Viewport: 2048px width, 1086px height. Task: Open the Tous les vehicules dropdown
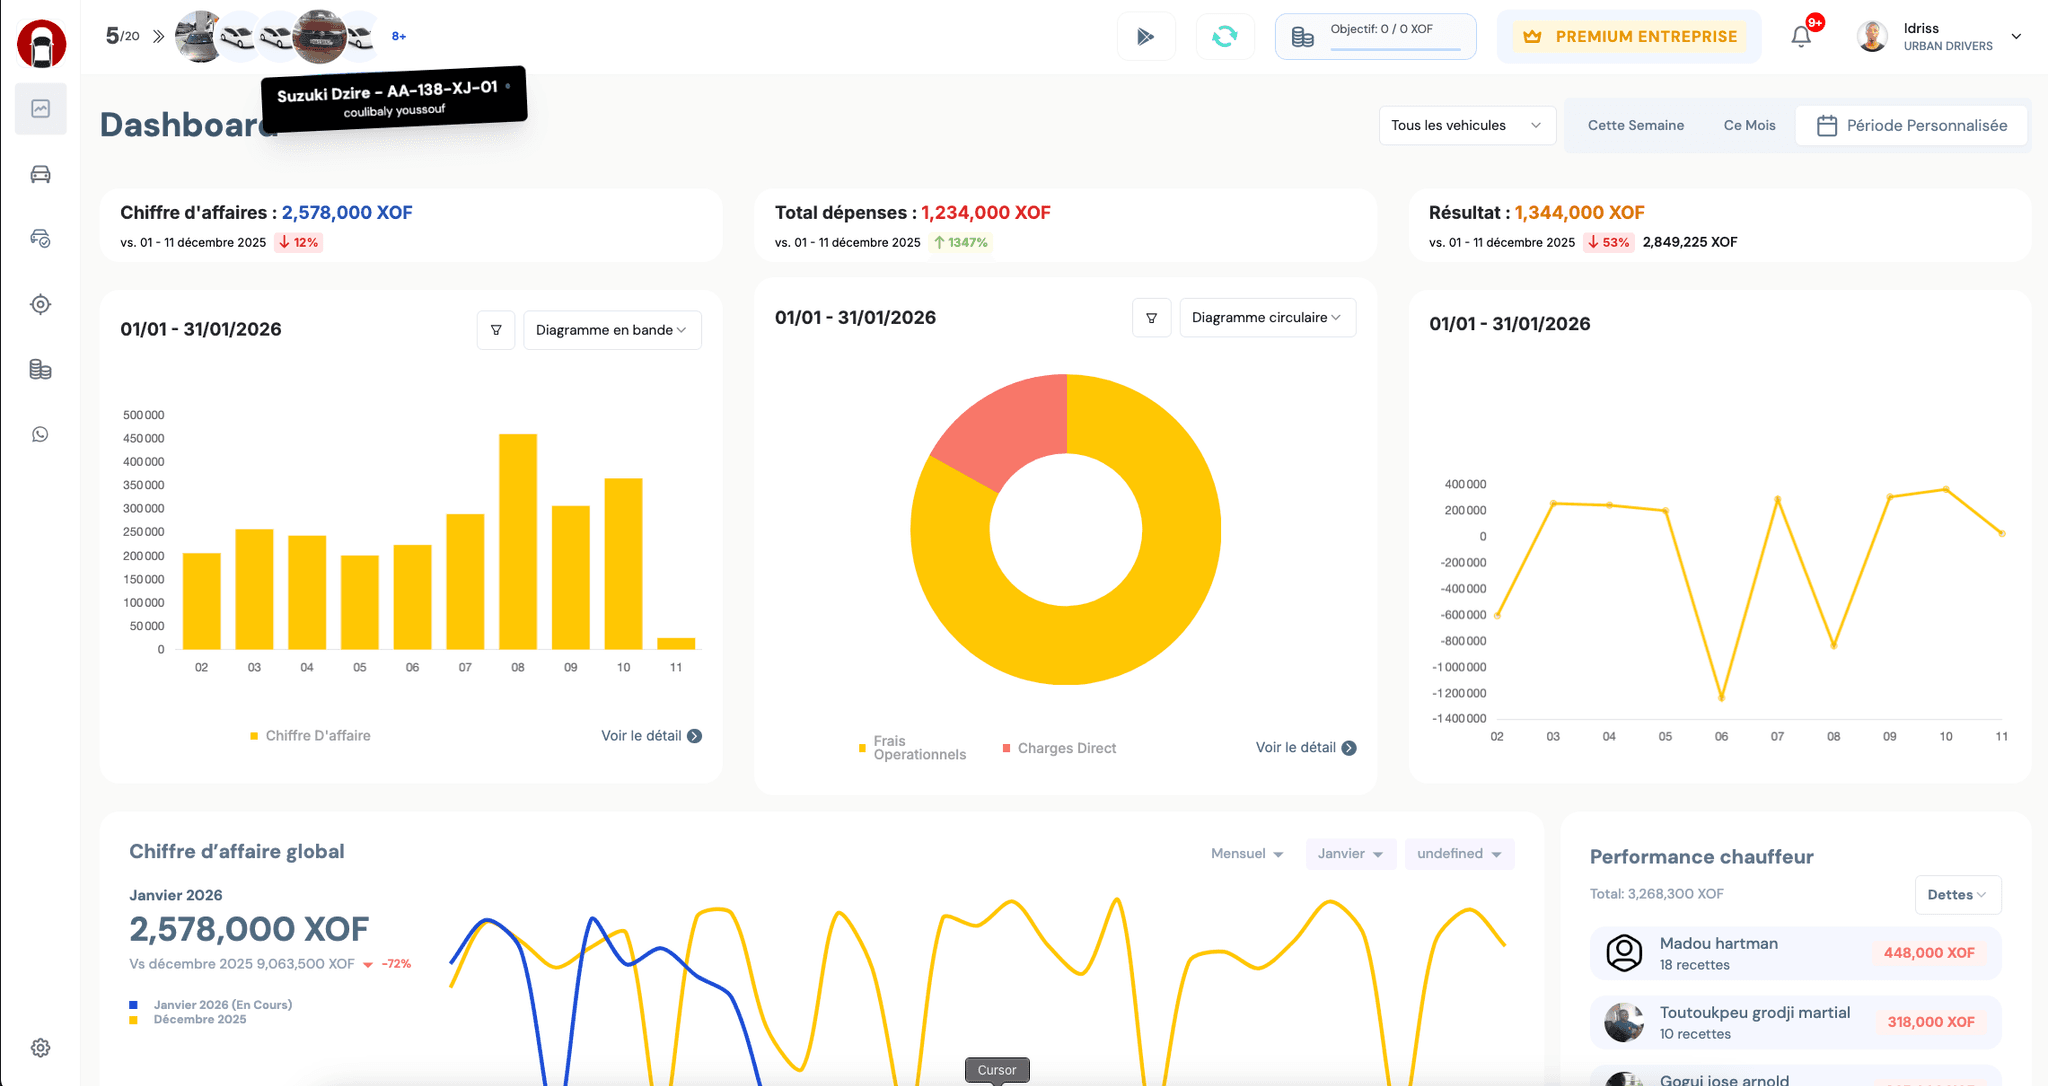click(x=1466, y=125)
